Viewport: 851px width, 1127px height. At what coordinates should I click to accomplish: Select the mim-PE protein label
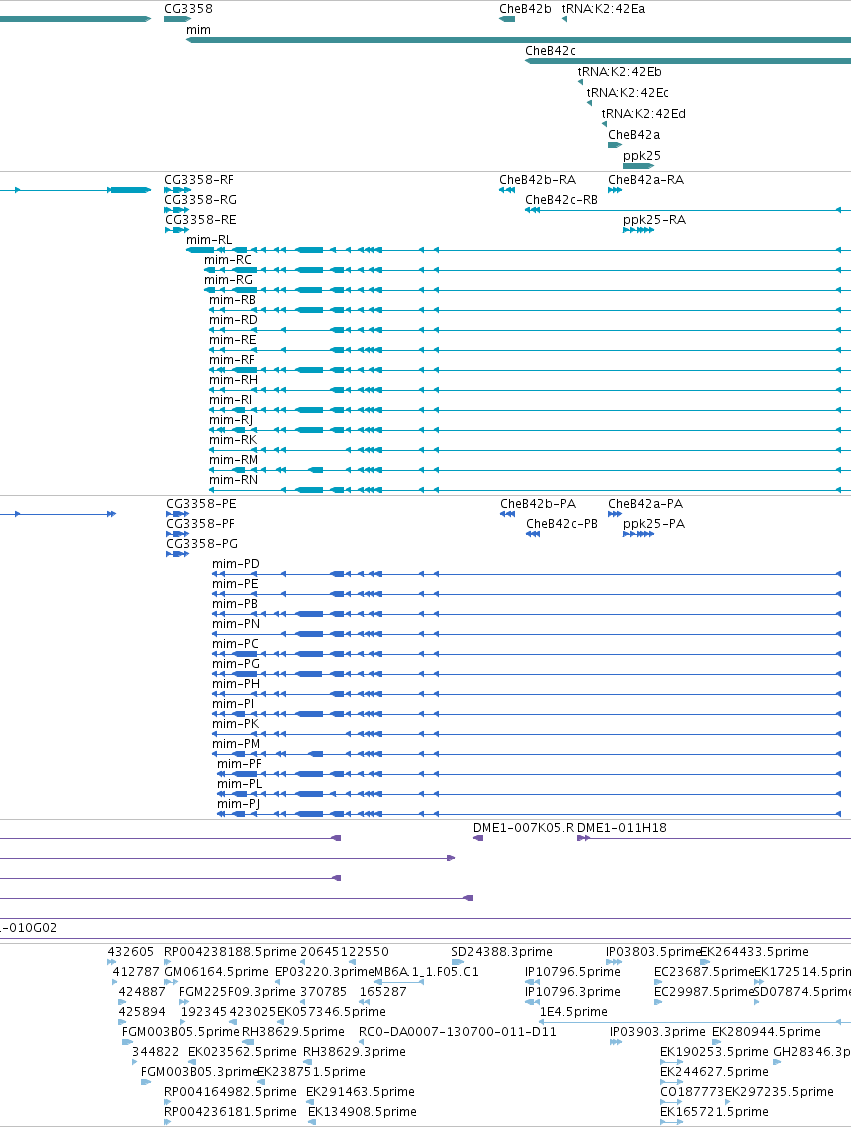[x=235, y=584]
